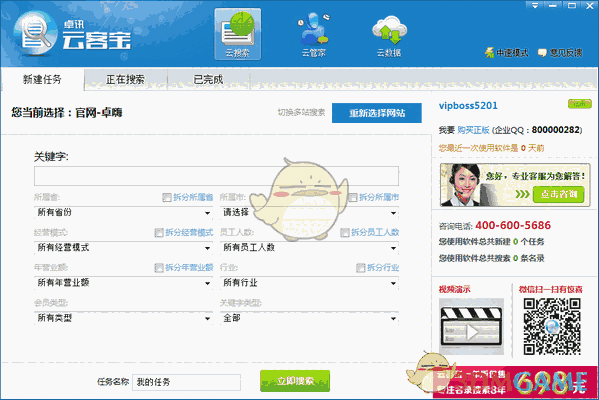The width and height of the screenshot is (599, 400).
Task: Select the 新建任务 tab
Action: [42, 79]
